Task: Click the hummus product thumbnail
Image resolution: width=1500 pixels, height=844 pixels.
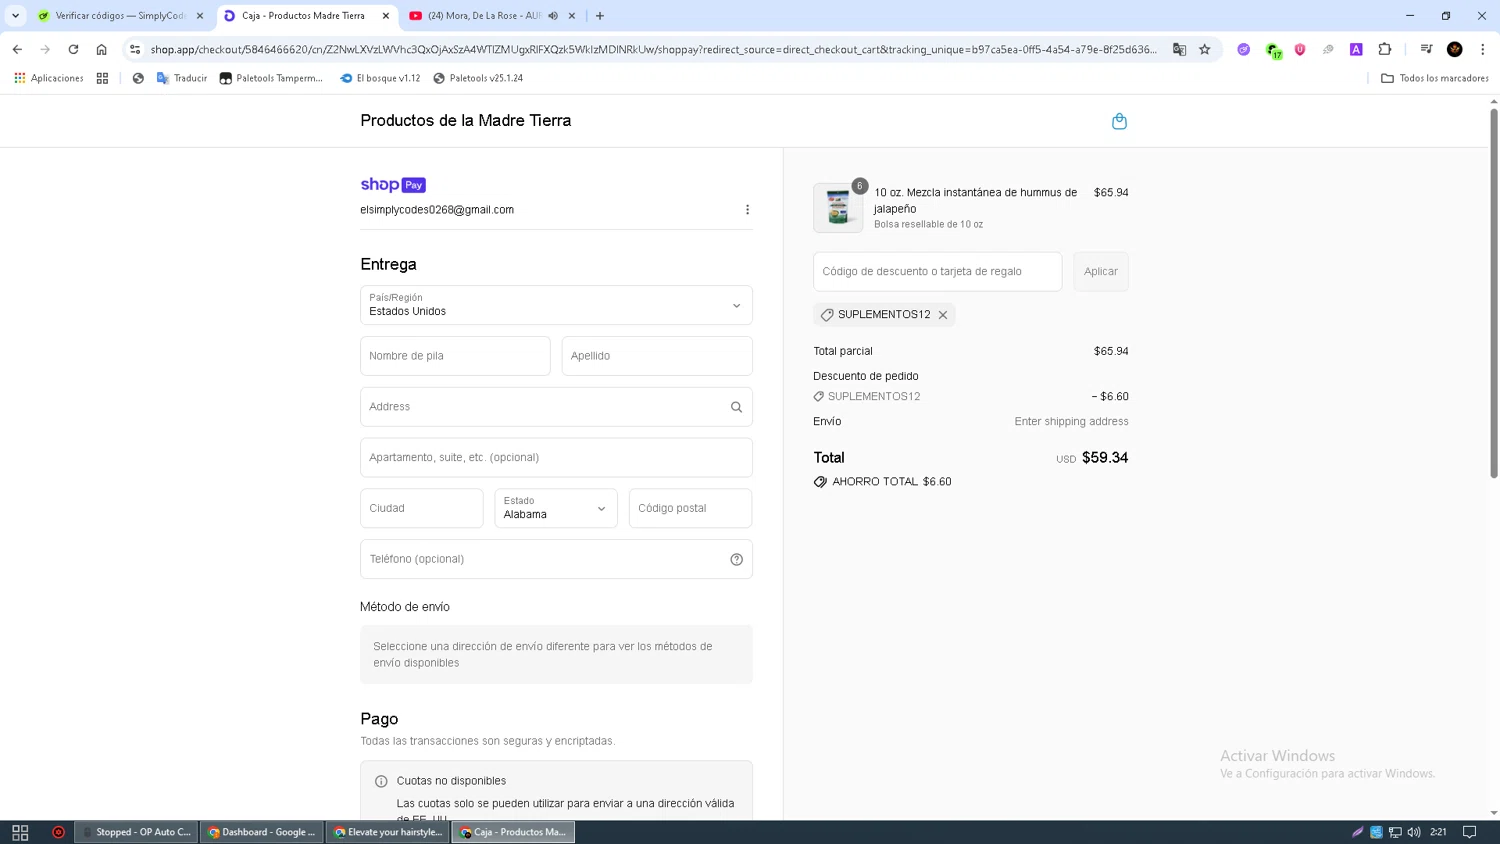Action: 838,208
